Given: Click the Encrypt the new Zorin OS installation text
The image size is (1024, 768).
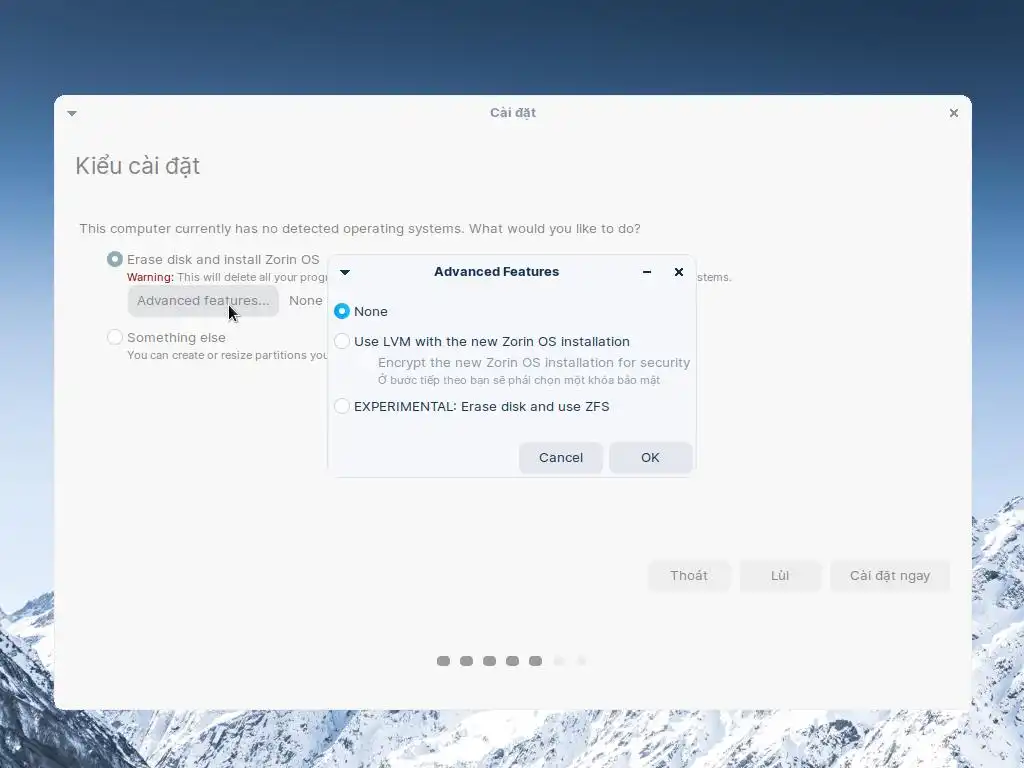Looking at the screenshot, I should [x=534, y=362].
